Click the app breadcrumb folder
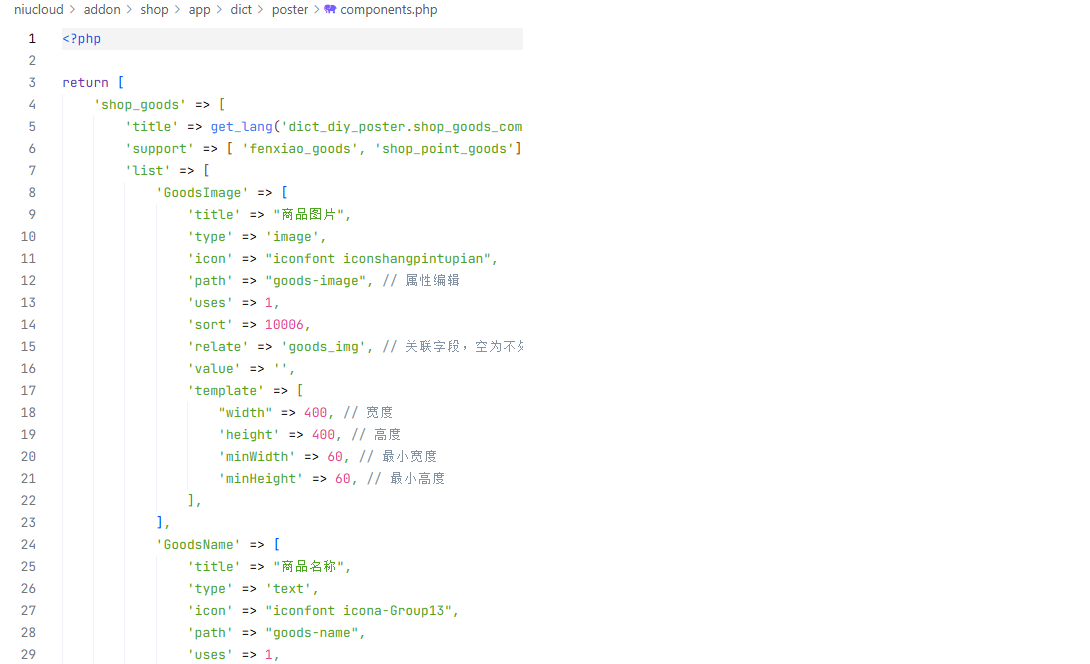The height and width of the screenshot is (664, 1090). pyautogui.click(x=199, y=10)
